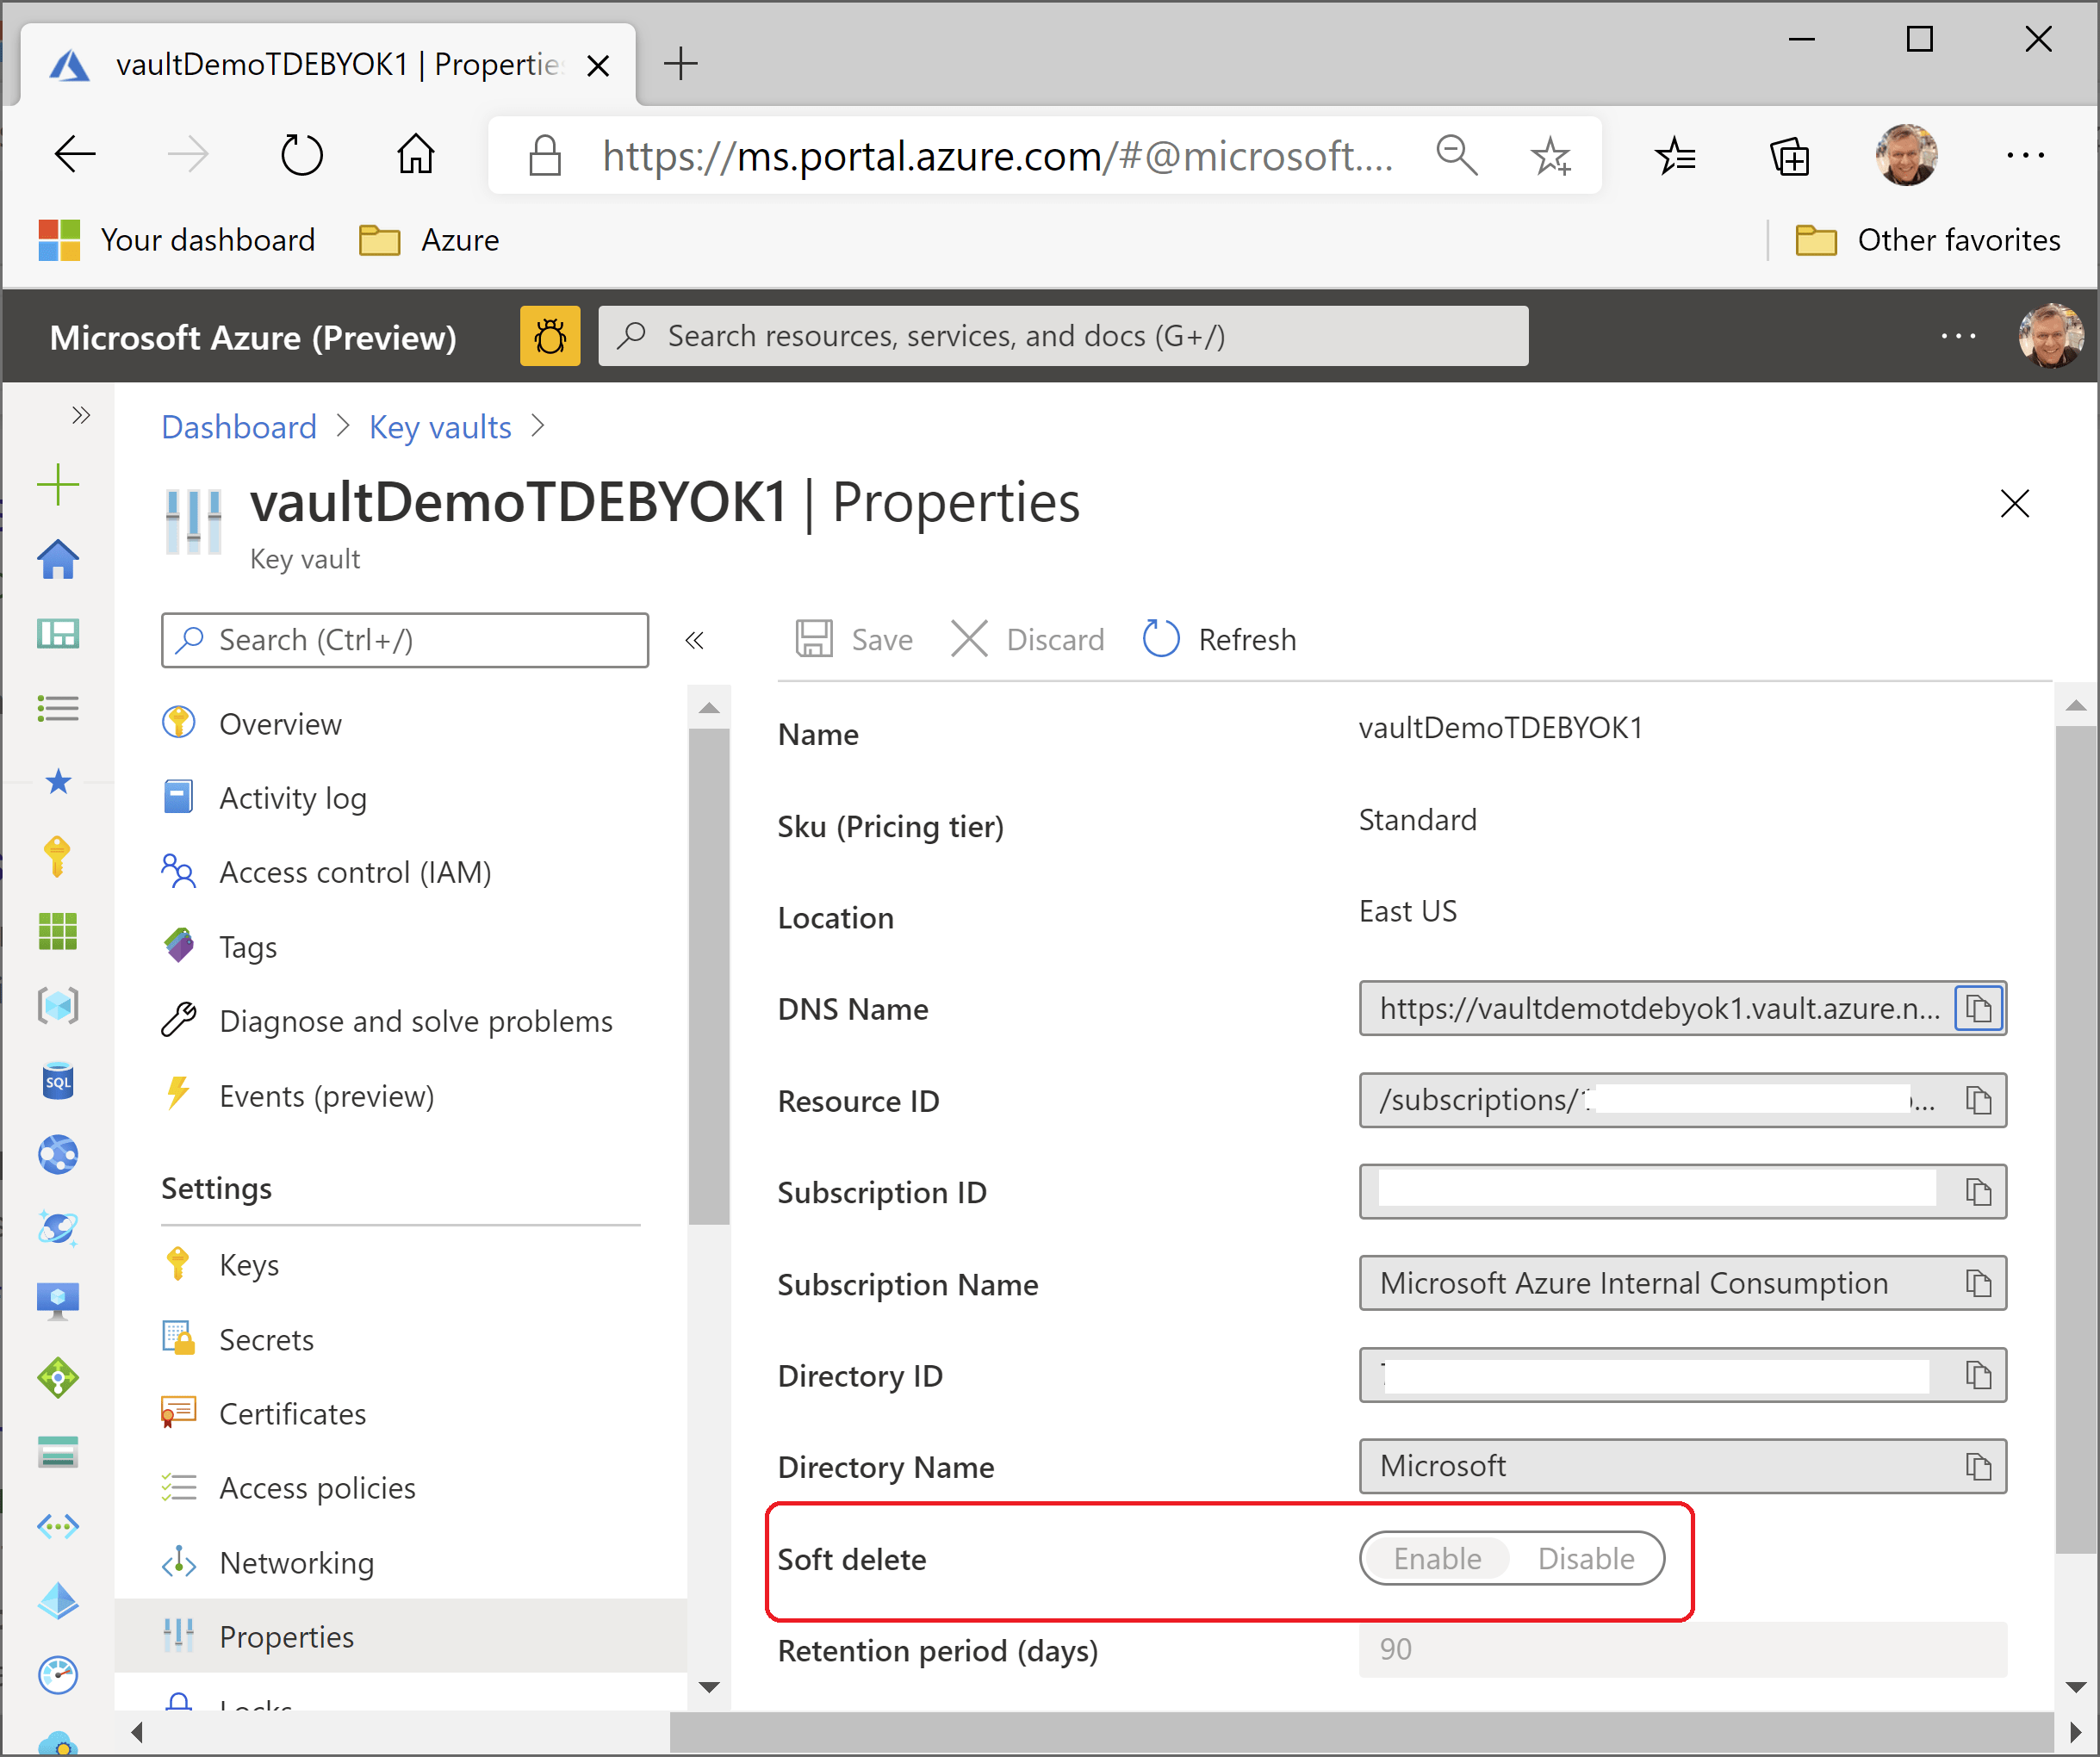Image resolution: width=2100 pixels, height=1757 pixels.
Task: Open the browser Collections icon
Action: (1789, 156)
